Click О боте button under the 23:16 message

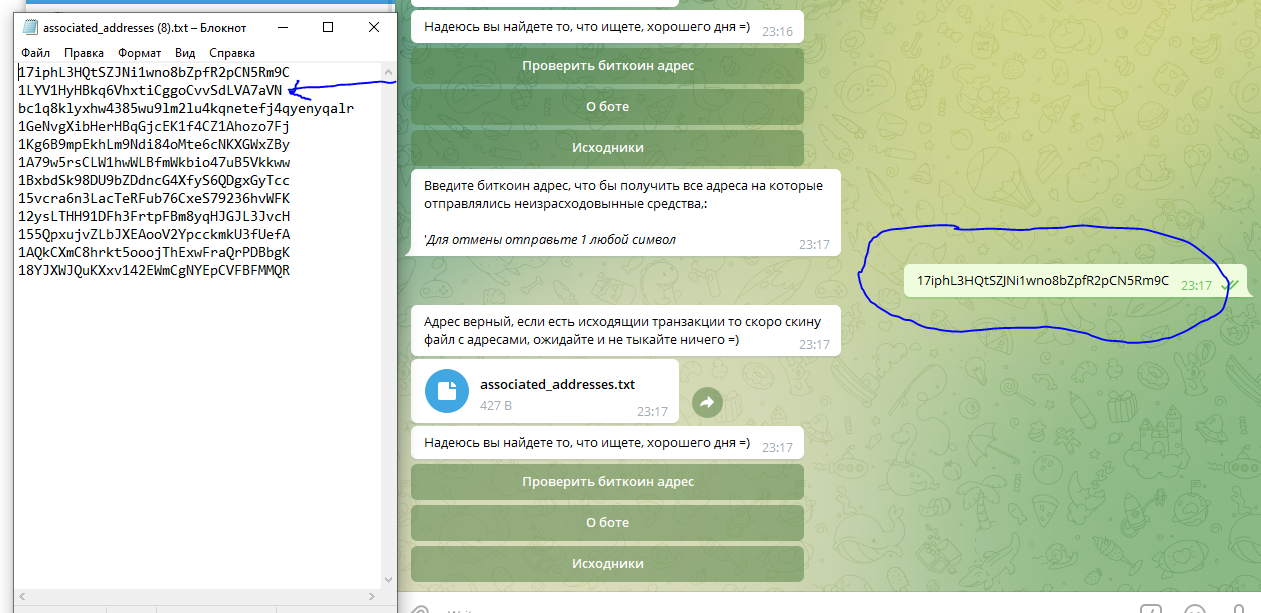click(x=608, y=107)
